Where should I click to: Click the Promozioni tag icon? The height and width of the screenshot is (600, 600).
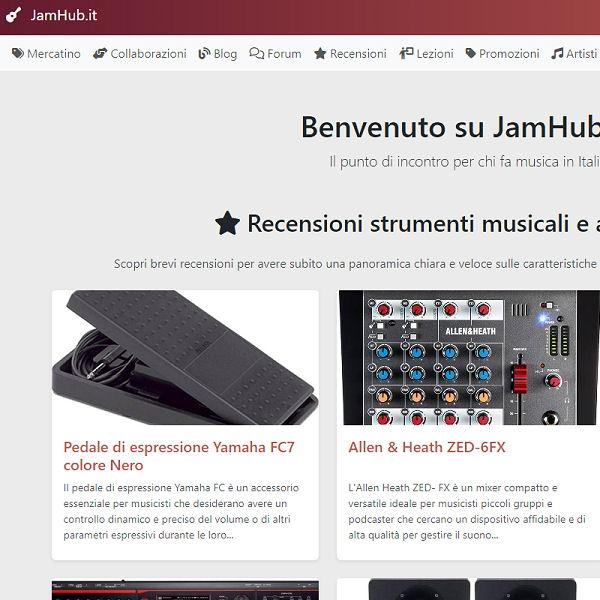tap(471, 53)
